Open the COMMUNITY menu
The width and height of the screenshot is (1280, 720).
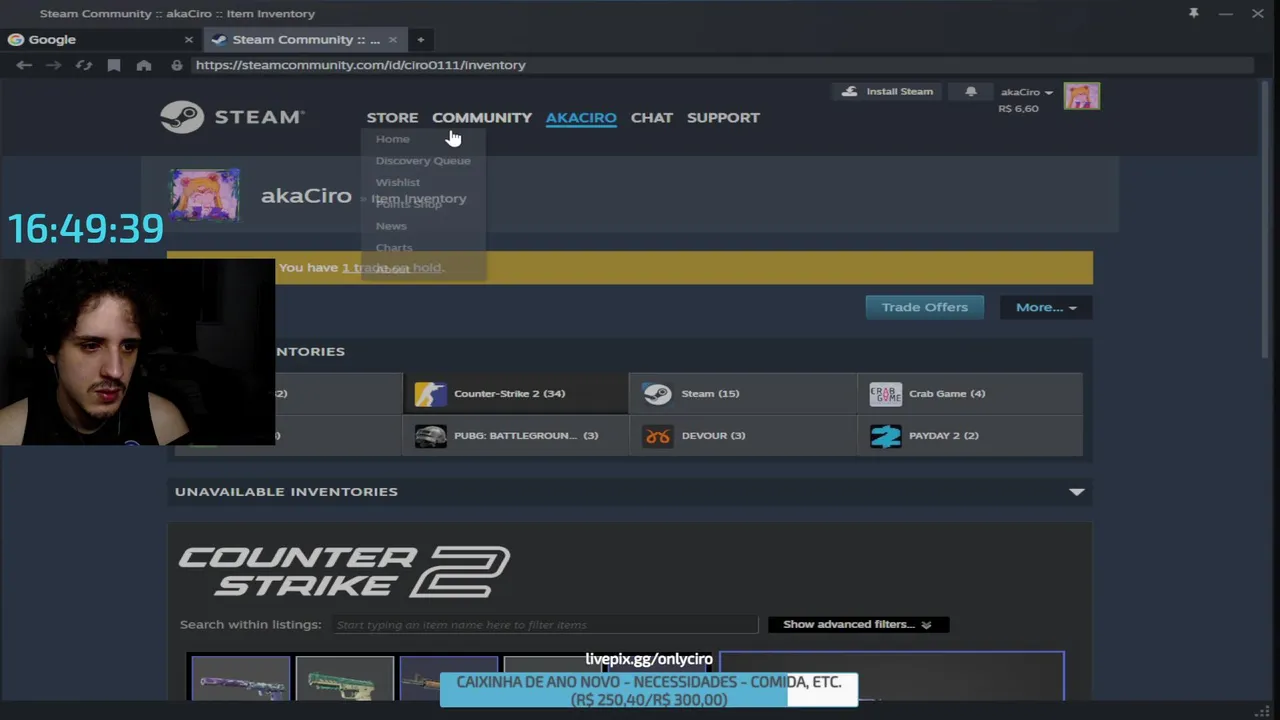(482, 117)
